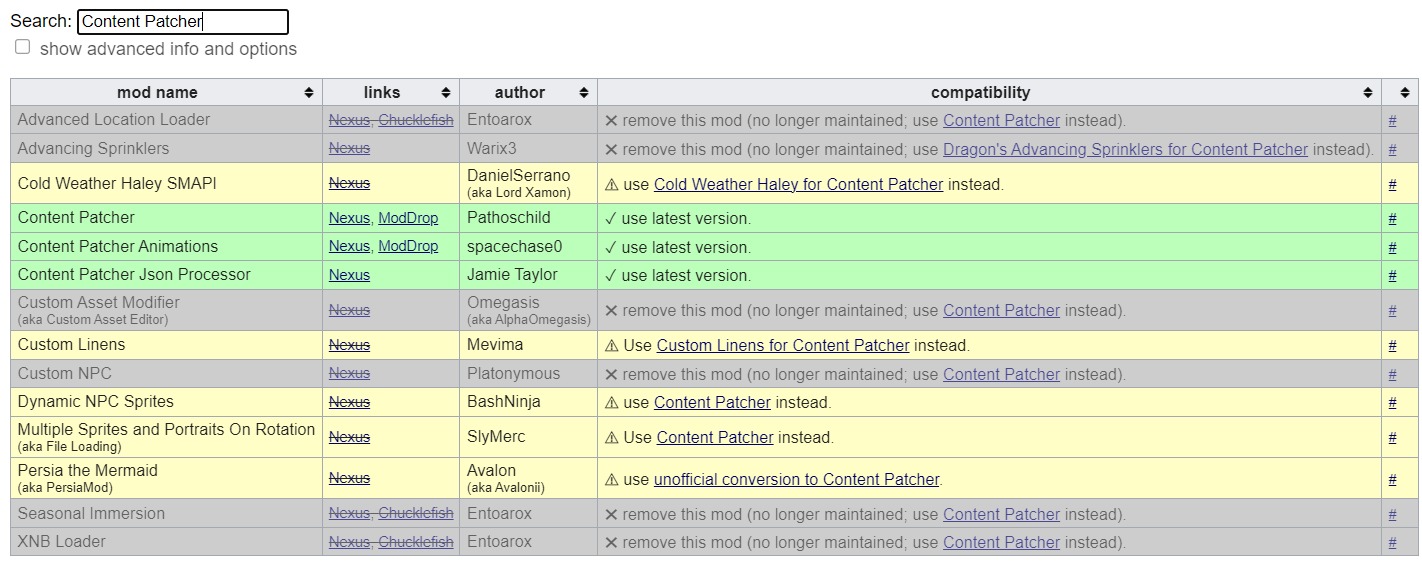
Task: Open Cold Weather Haley for Content Patcher link
Action: tap(798, 184)
